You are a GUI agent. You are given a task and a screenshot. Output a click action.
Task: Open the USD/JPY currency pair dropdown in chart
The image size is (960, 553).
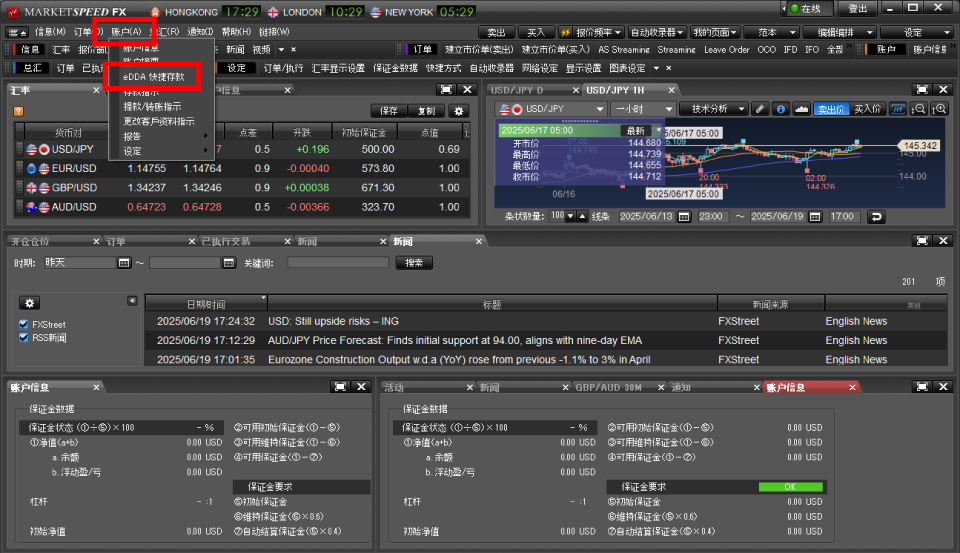coord(552,109)
